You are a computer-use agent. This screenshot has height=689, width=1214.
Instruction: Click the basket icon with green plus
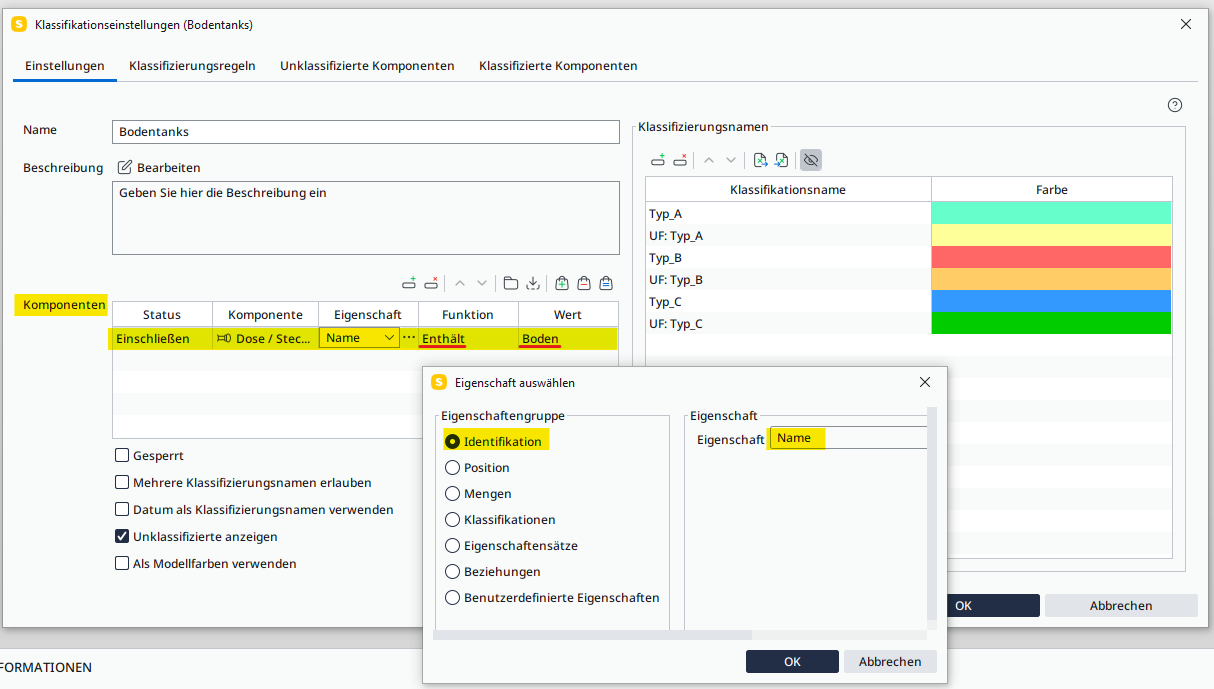coord(562,283)
